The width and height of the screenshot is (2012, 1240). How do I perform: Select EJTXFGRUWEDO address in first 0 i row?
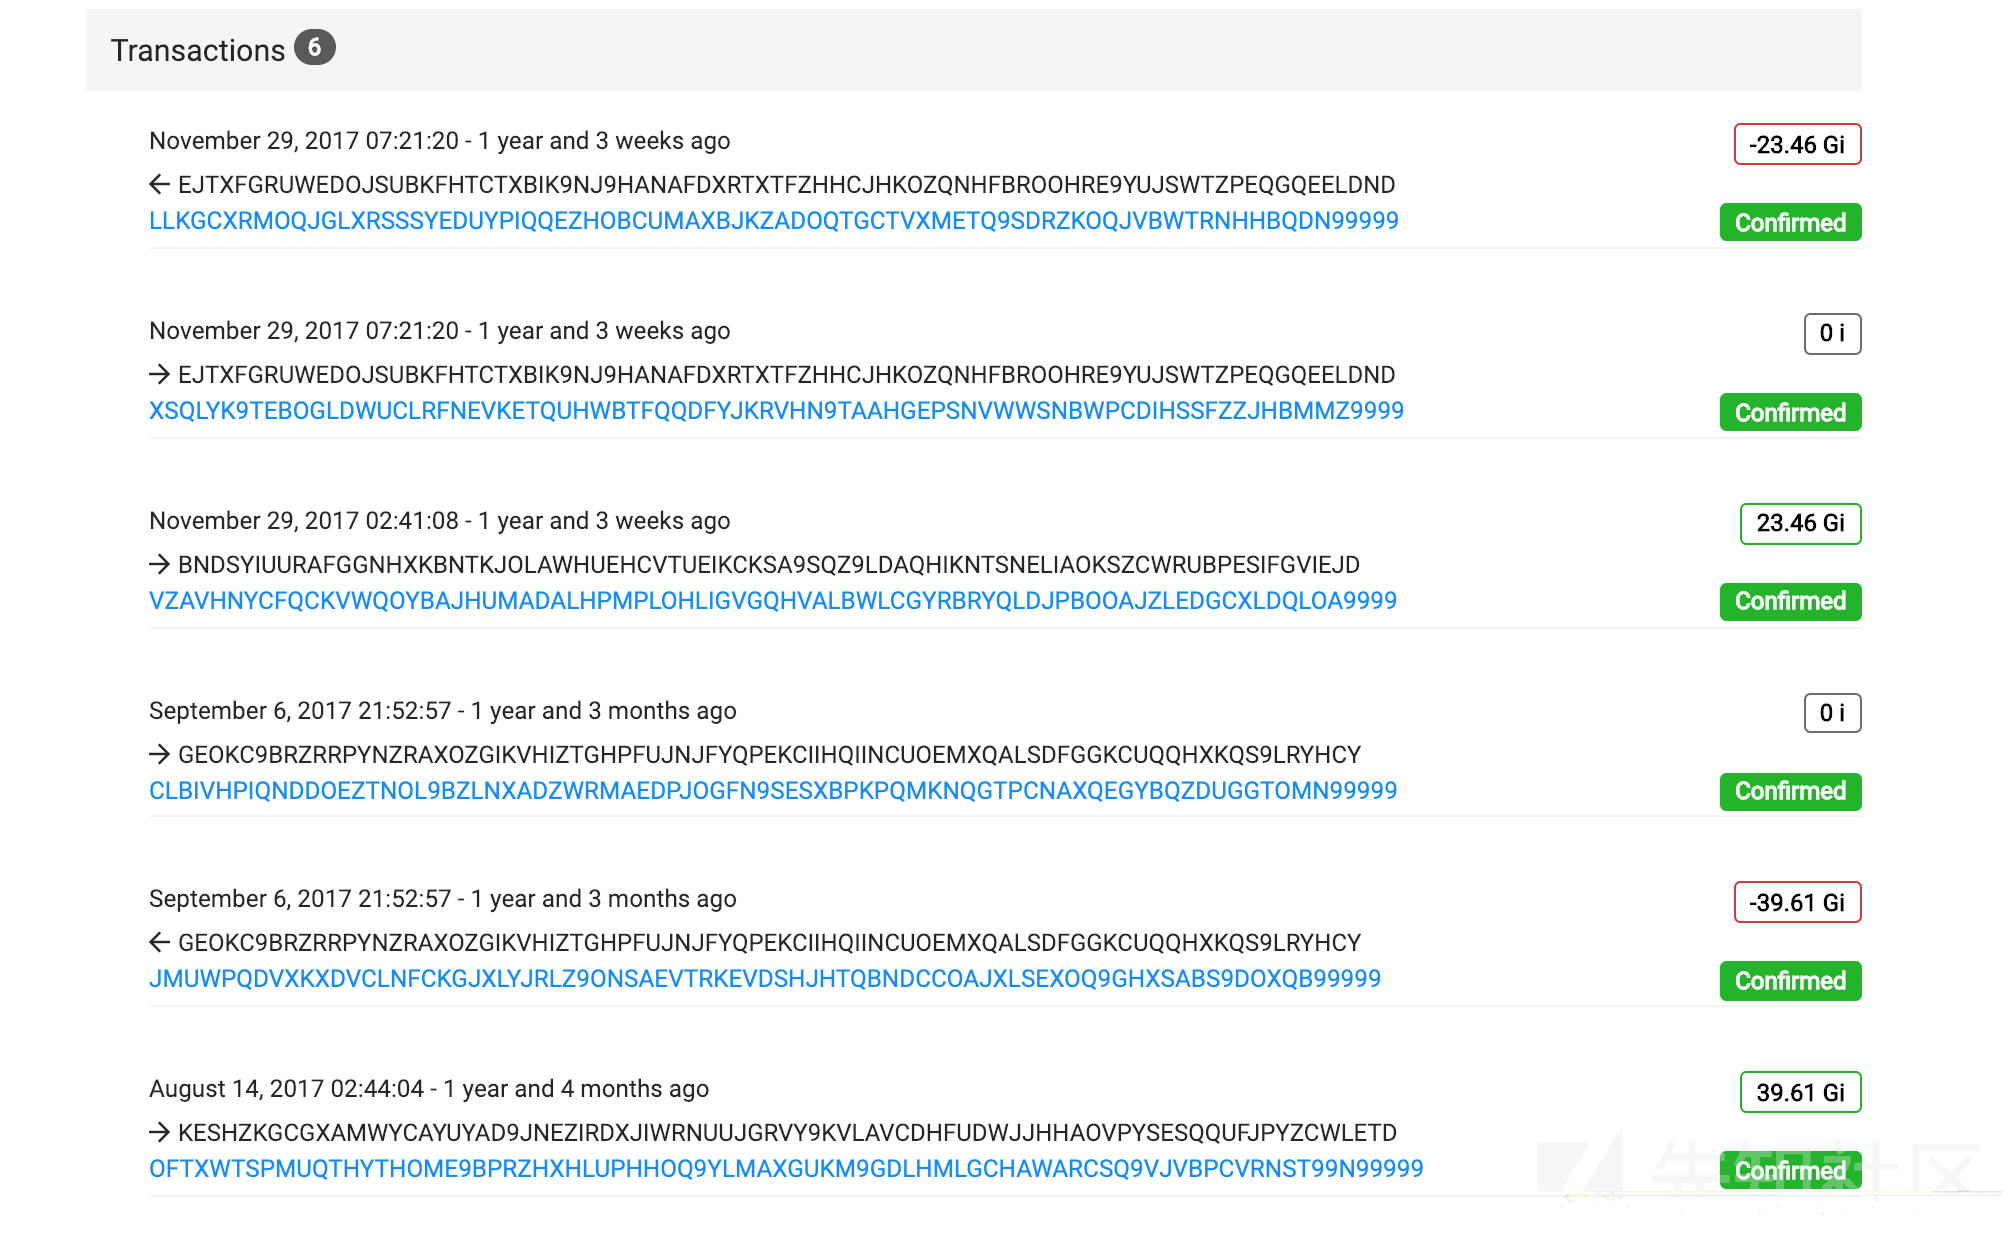pos(786,375)
